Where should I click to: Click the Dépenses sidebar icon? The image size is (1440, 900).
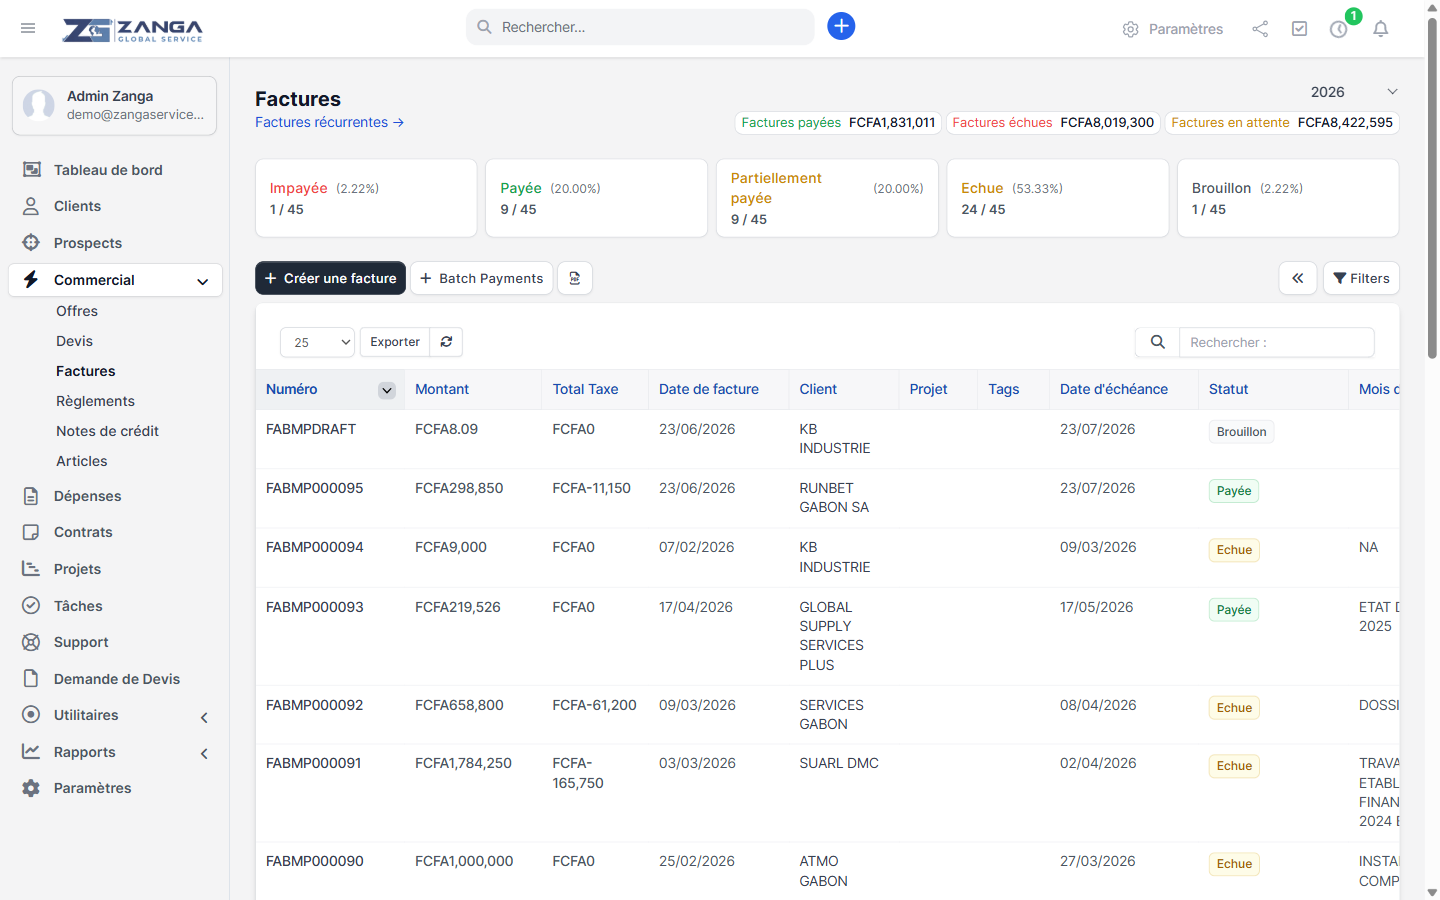pos(31,496)
